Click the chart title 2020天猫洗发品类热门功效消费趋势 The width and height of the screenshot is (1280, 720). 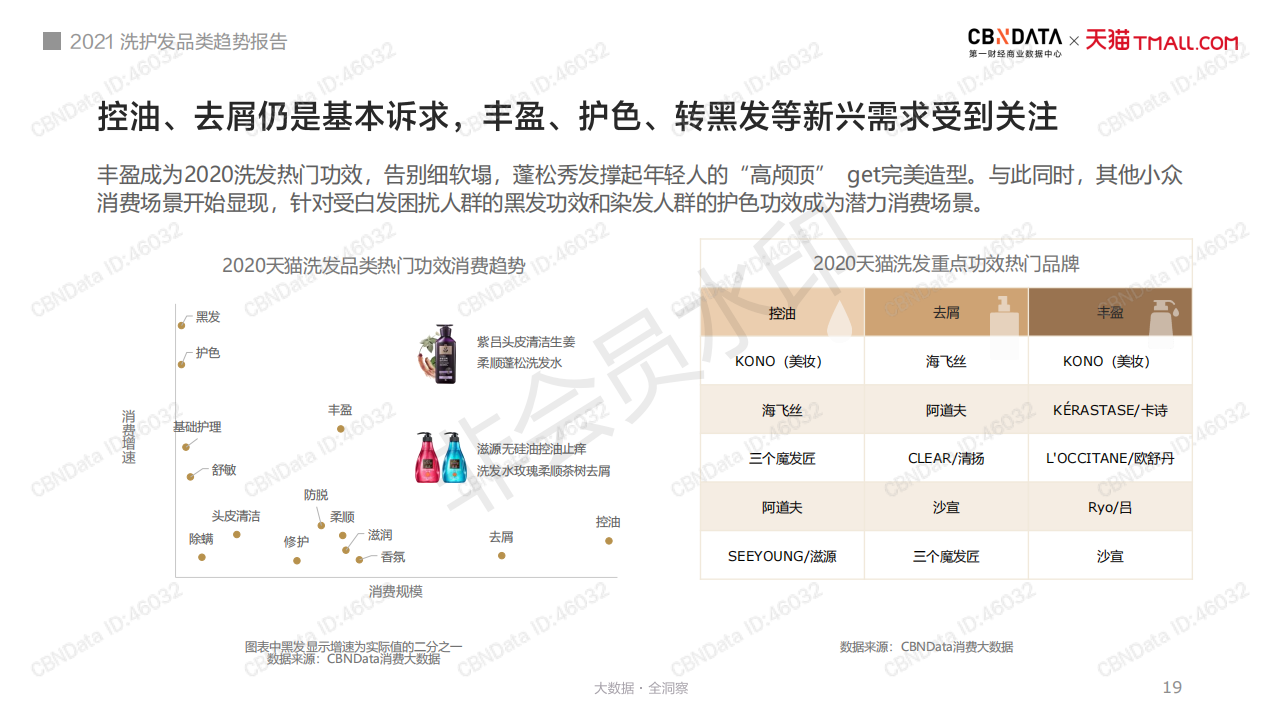373,266
